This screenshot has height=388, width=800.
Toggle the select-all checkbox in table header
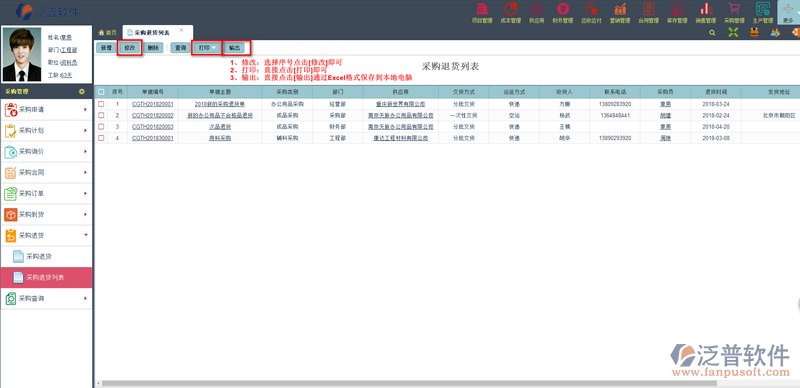click(101, 92)
